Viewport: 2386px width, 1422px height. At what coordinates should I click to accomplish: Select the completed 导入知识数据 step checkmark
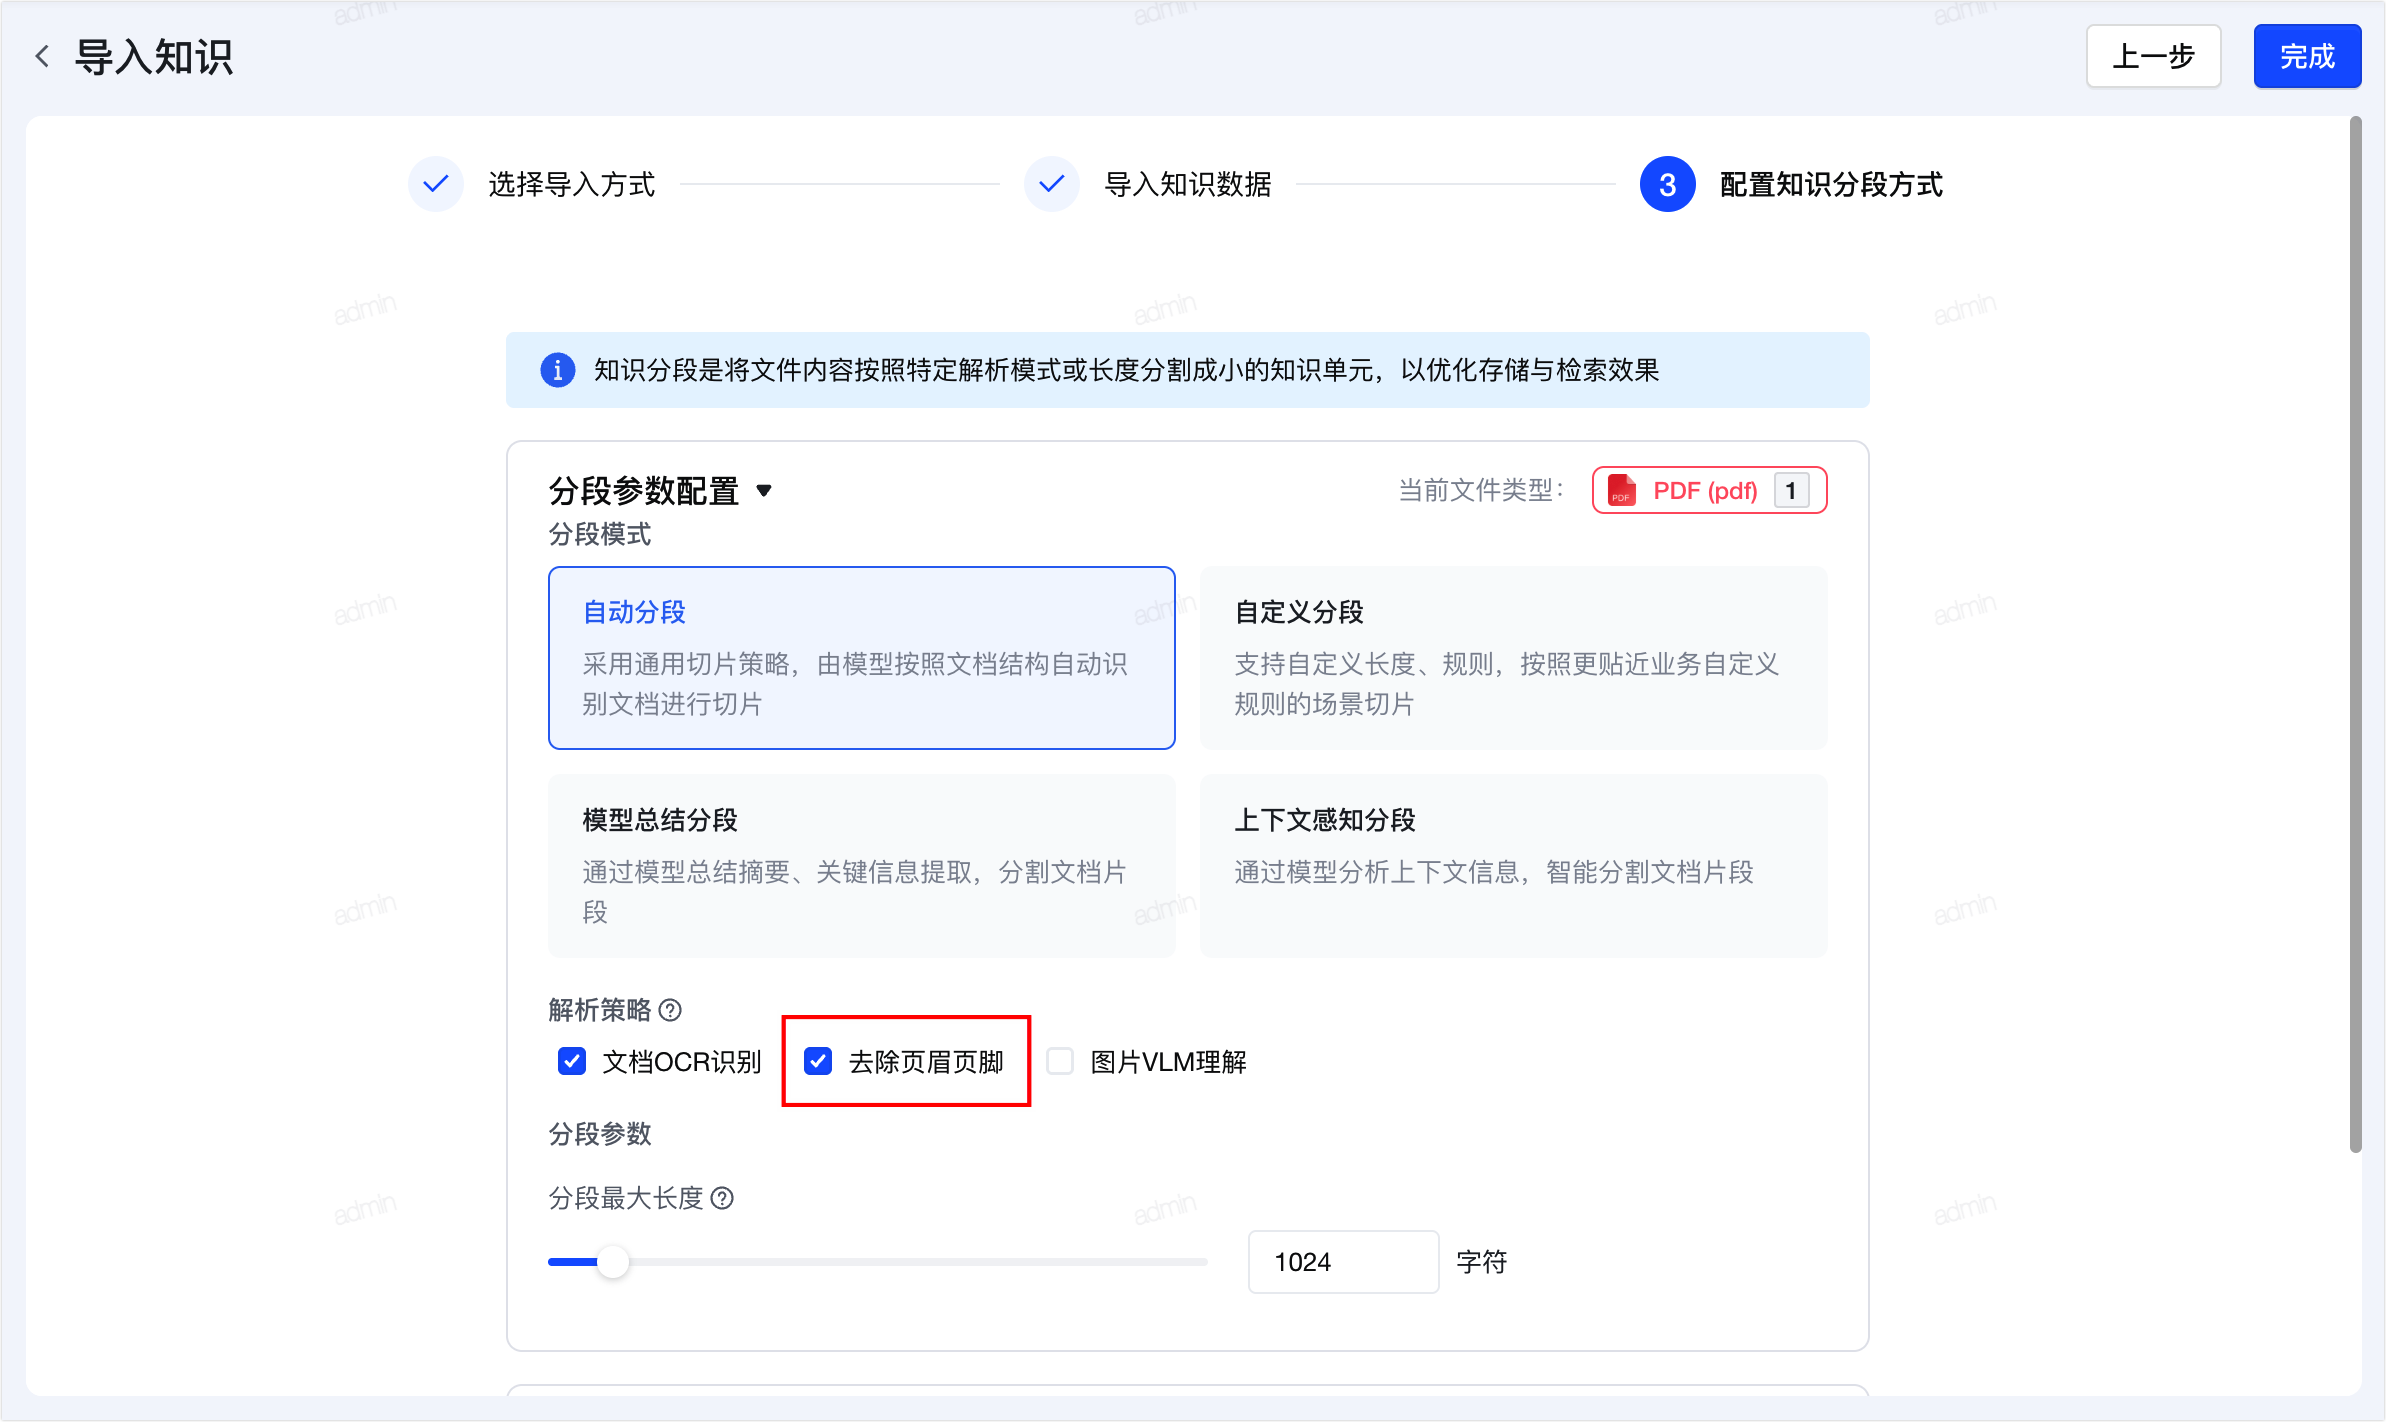1052,184
